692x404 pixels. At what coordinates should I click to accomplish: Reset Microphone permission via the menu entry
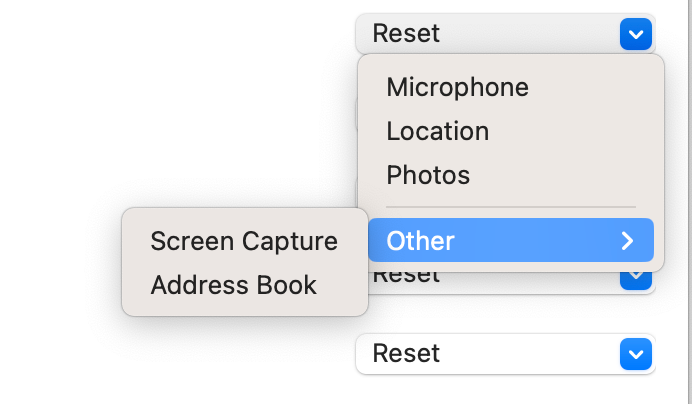pos(457,87)
